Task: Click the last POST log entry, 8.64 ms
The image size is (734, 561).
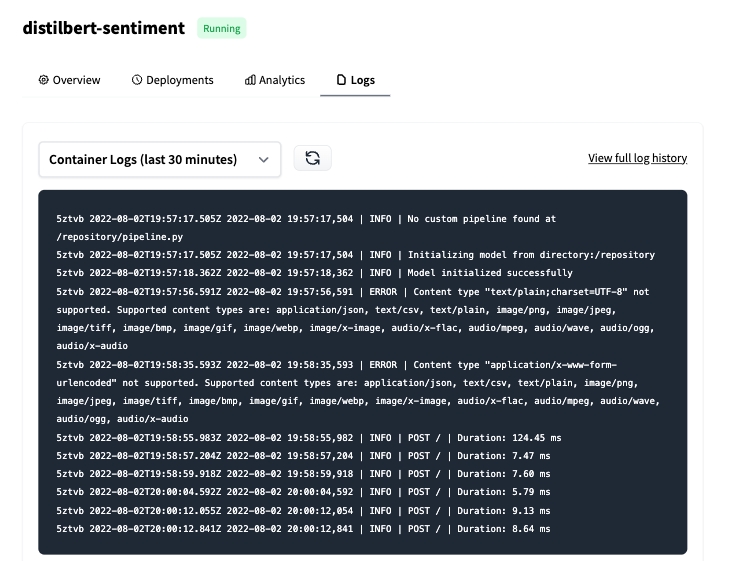Action: tap(303, 528)
